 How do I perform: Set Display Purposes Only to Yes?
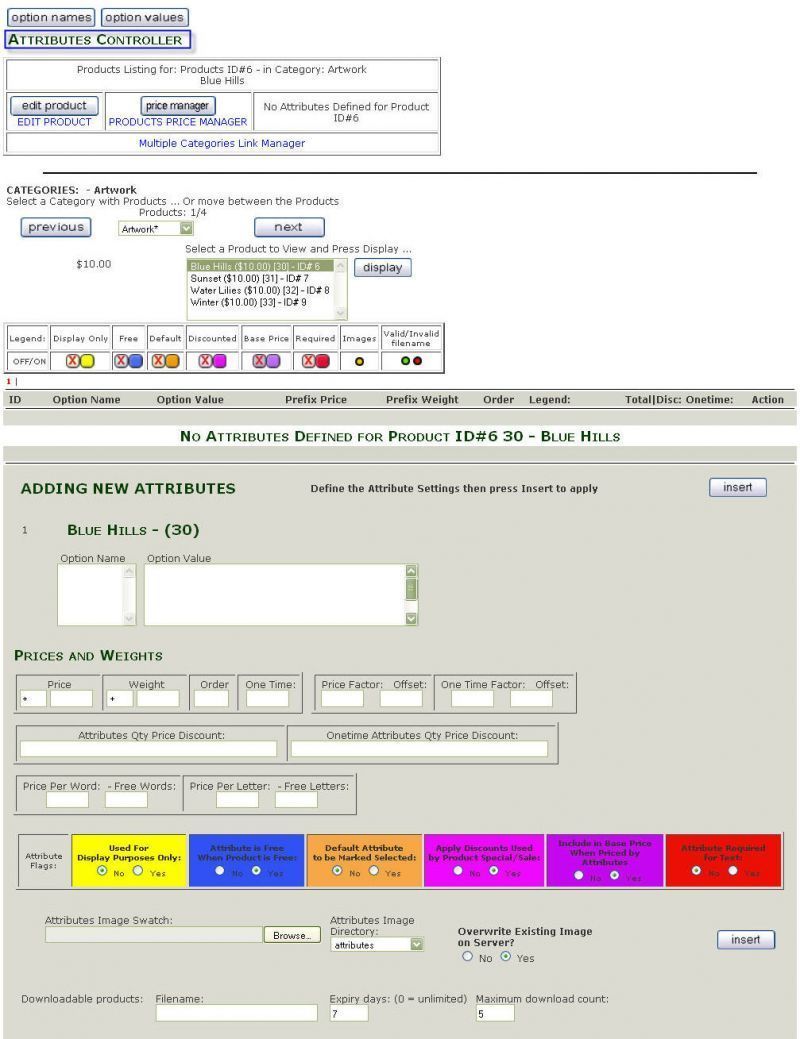point(138,871)
